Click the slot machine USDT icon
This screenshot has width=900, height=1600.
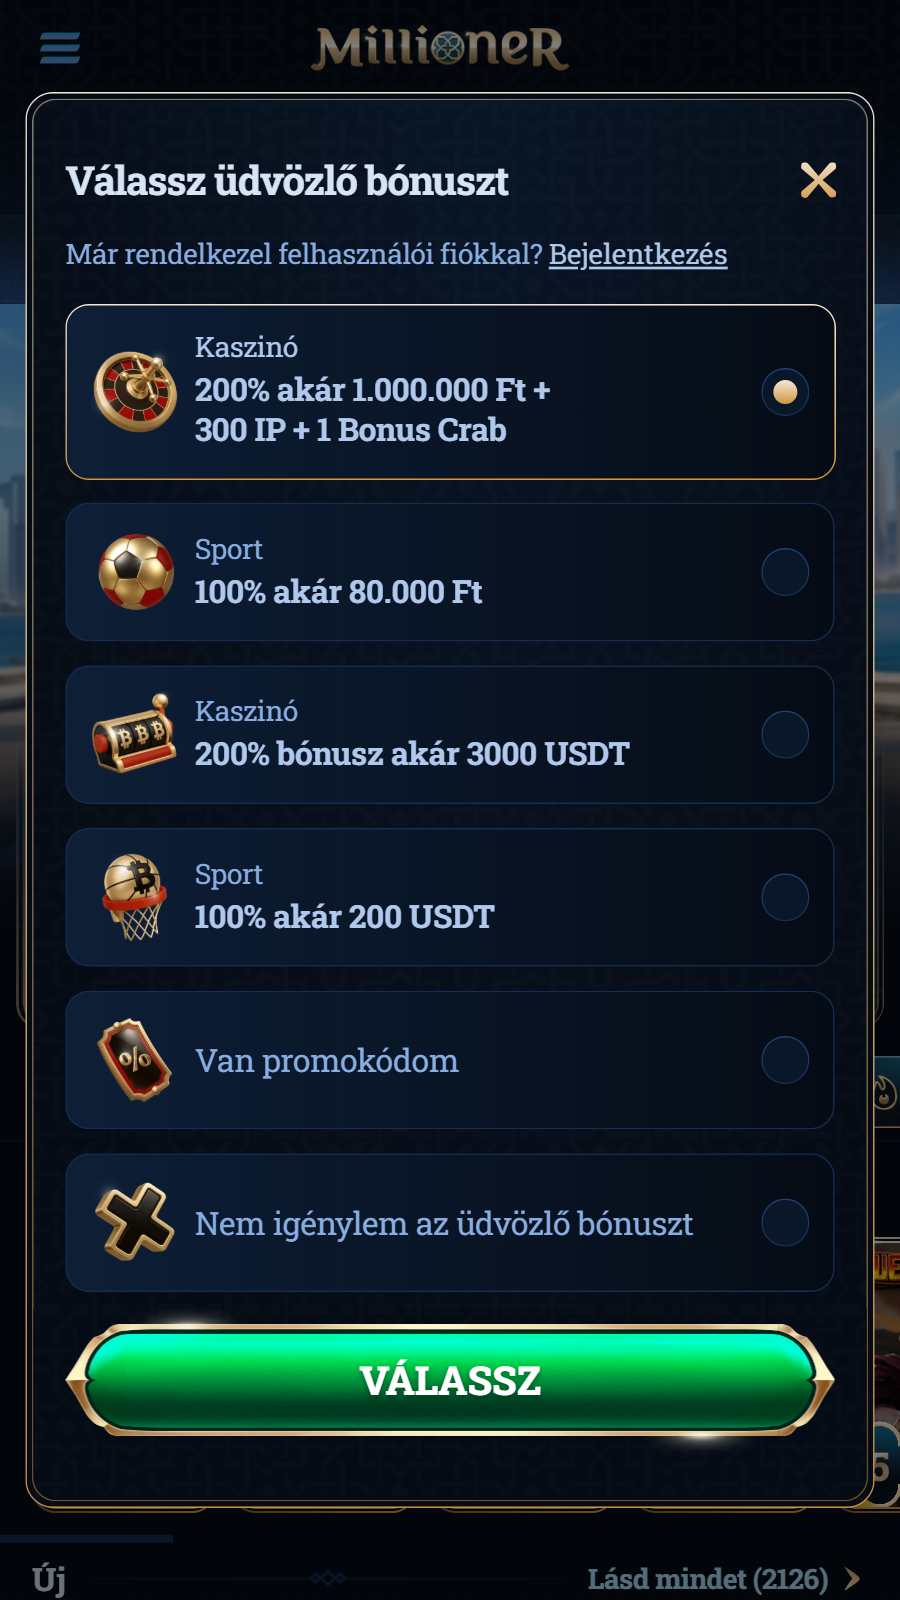click(x=134, y=734)
